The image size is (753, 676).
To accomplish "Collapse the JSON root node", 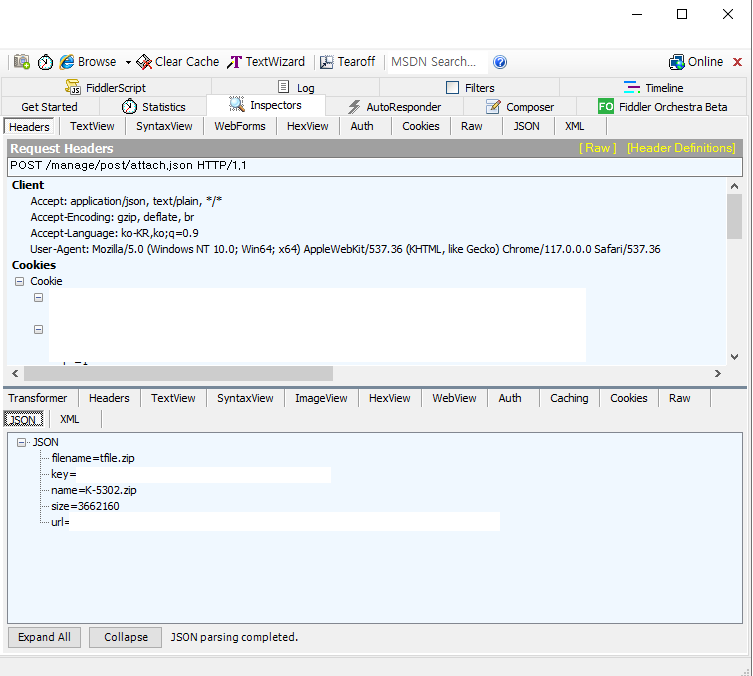I will (x=21, y=442).
